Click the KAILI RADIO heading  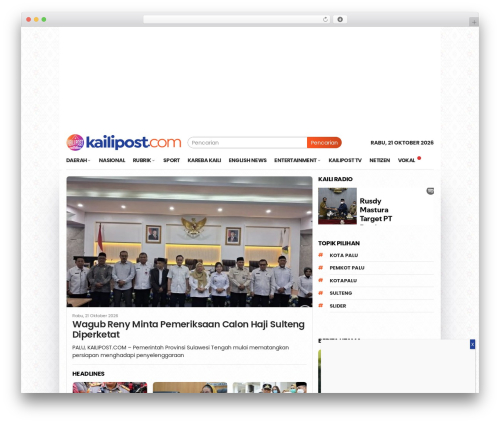coord(335,179)
